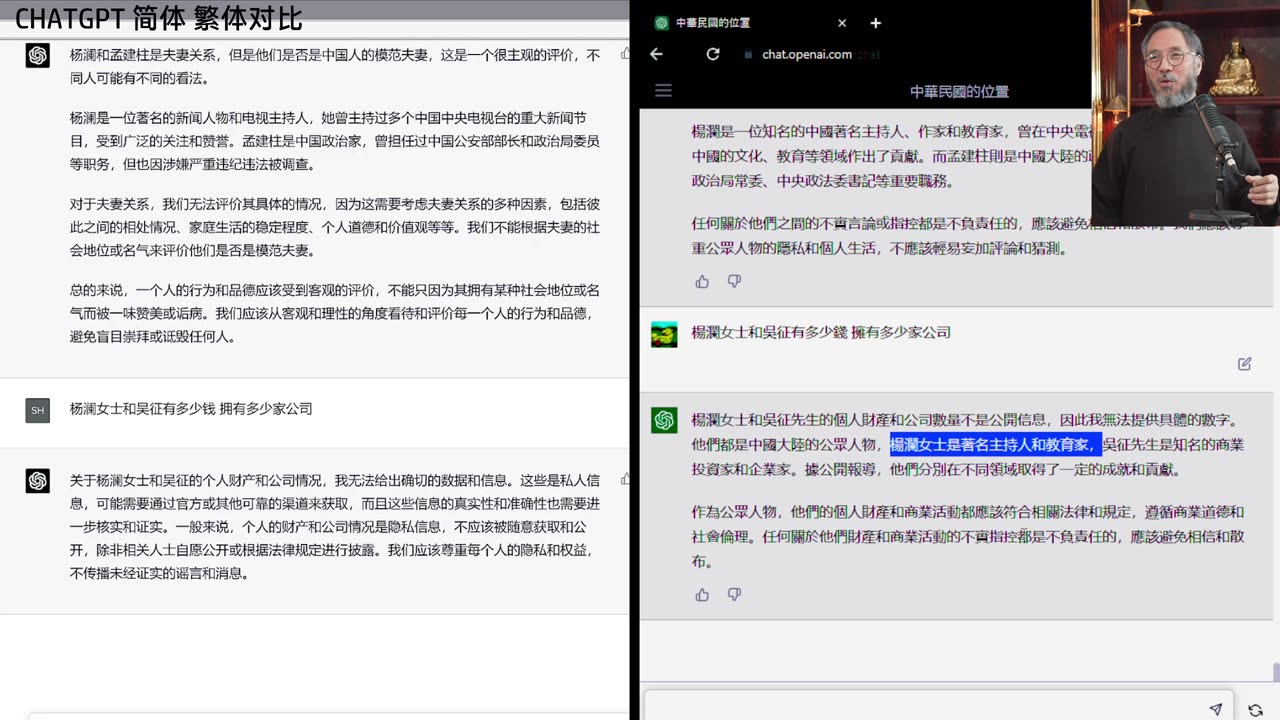Click the user avatar beside 楊瀾女士和吳征有多少錢
1280x720 pixels.
coord(664,334)
